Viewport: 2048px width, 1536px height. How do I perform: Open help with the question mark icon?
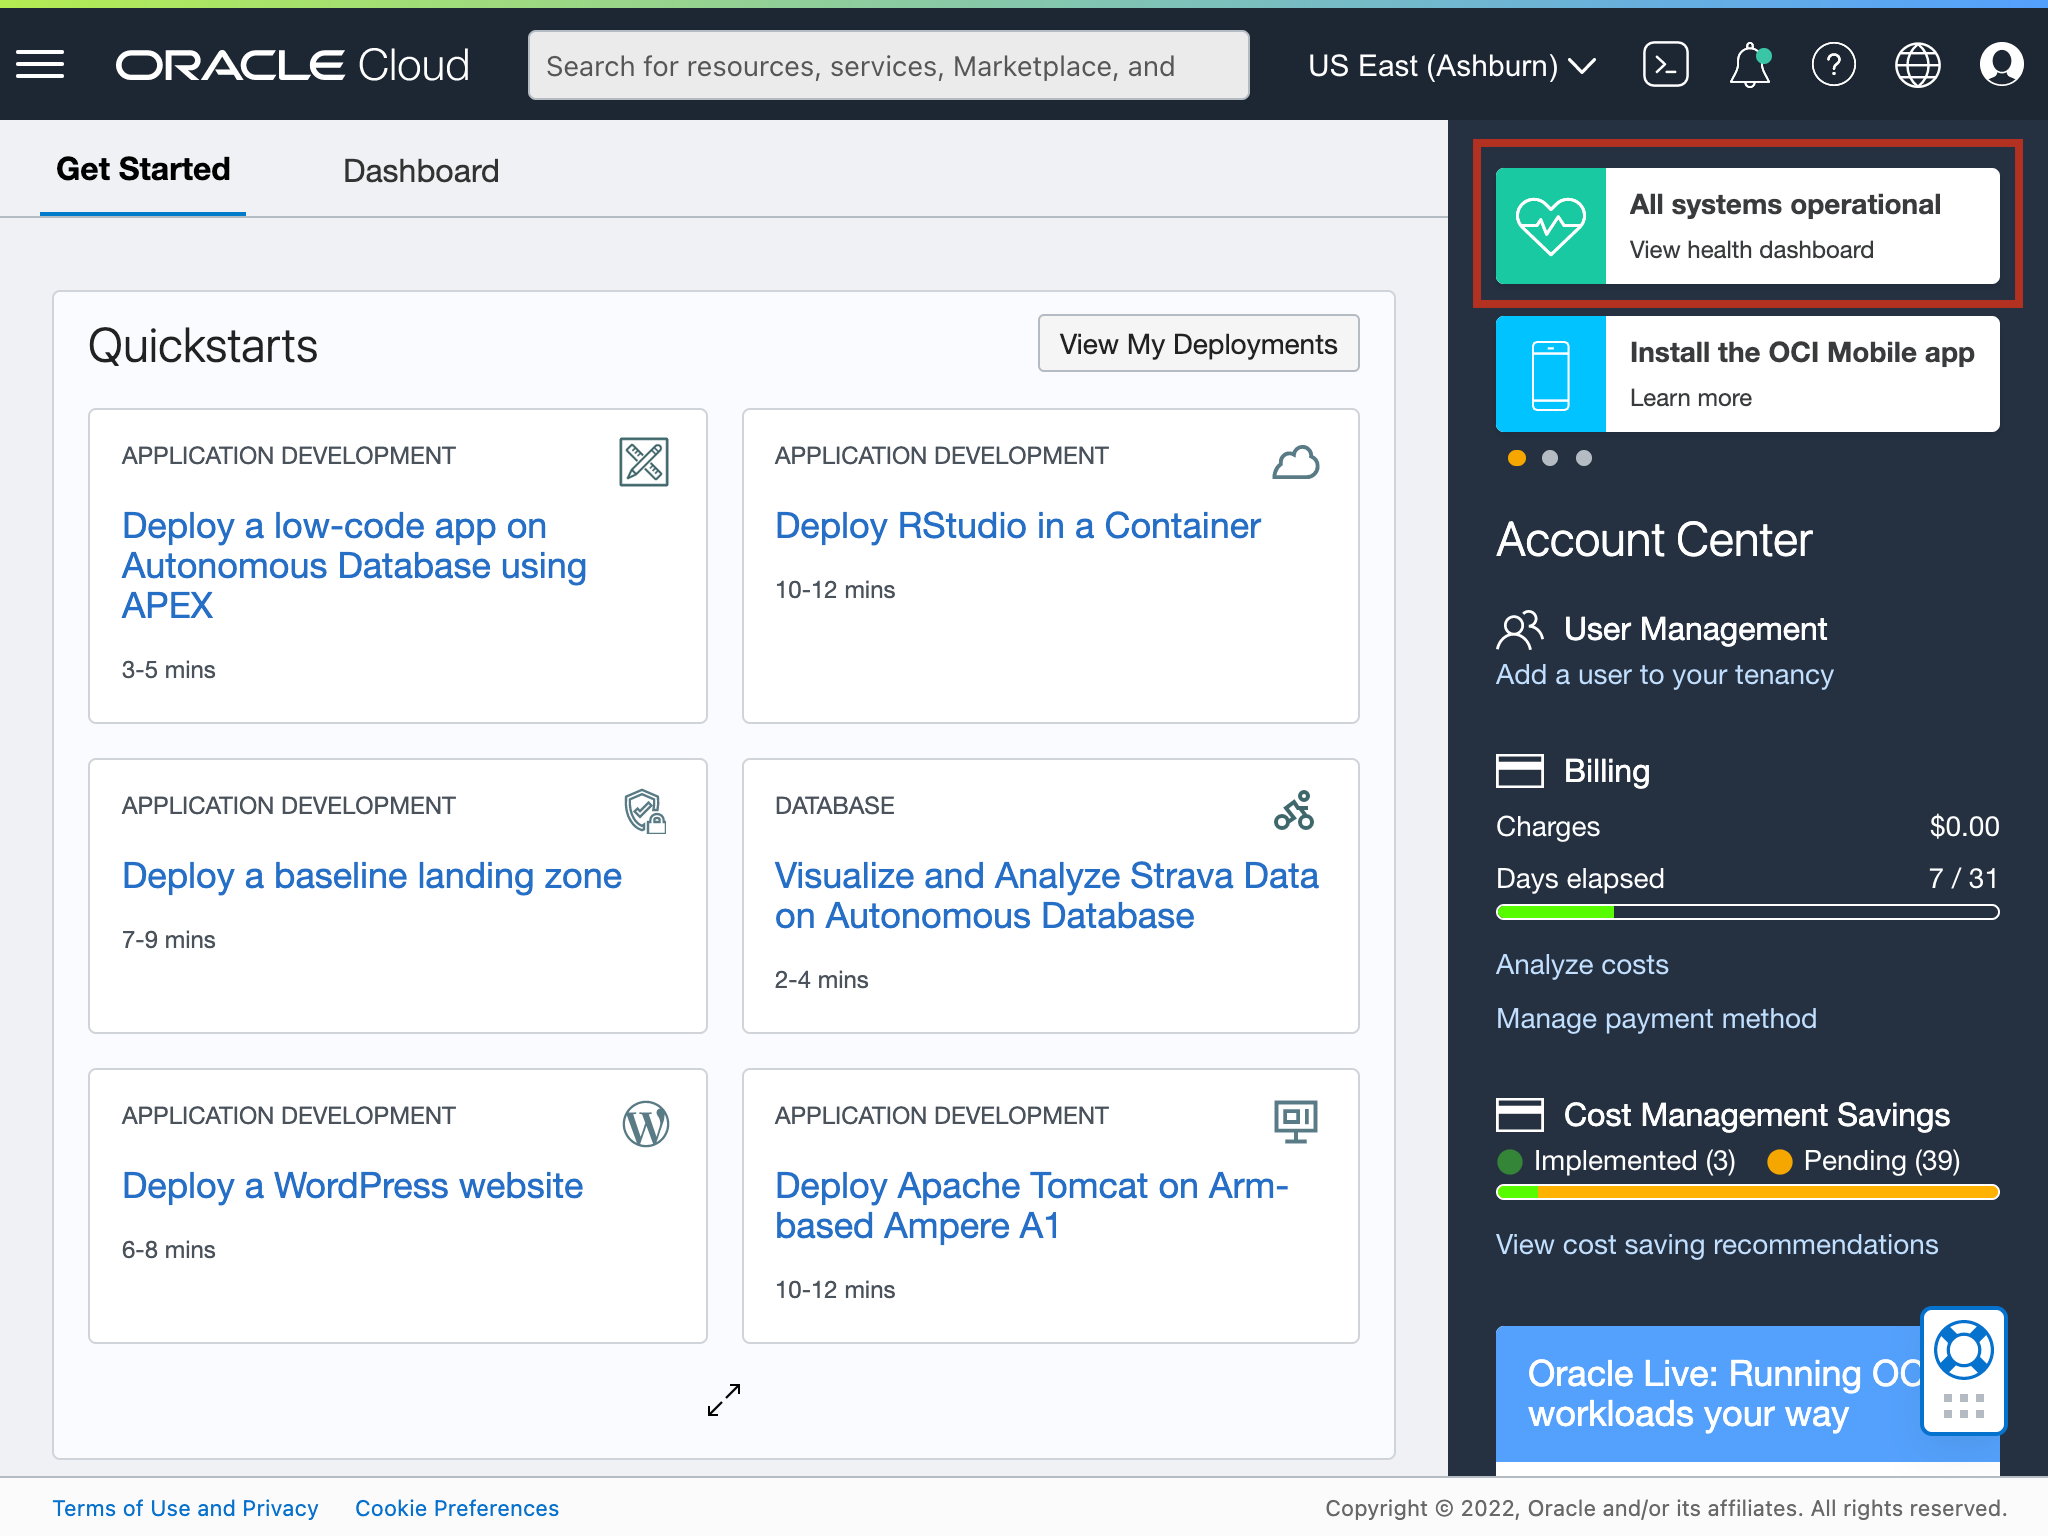tap(1834, 64)
